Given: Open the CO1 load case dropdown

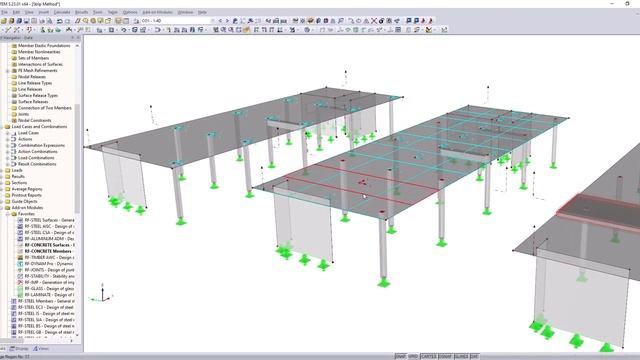Looking at the screenshot, I should coord(212,20).
